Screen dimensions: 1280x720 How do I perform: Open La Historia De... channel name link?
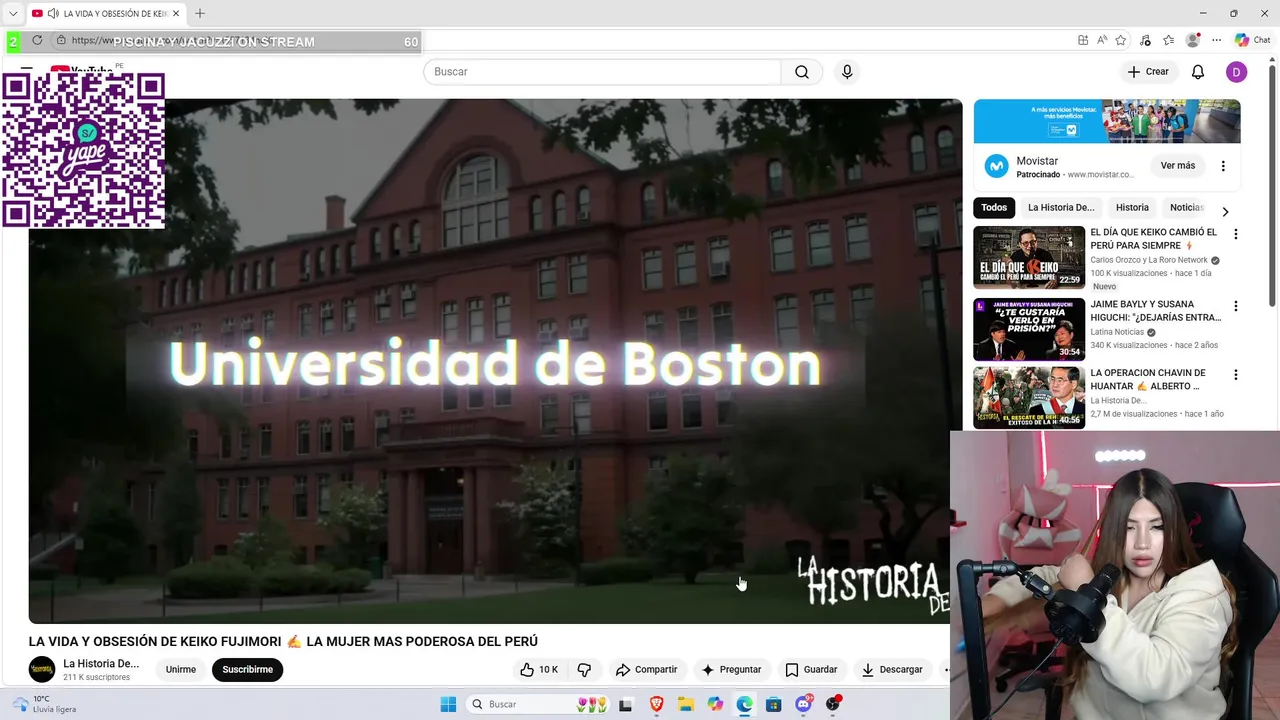click(x=101, y=663)
